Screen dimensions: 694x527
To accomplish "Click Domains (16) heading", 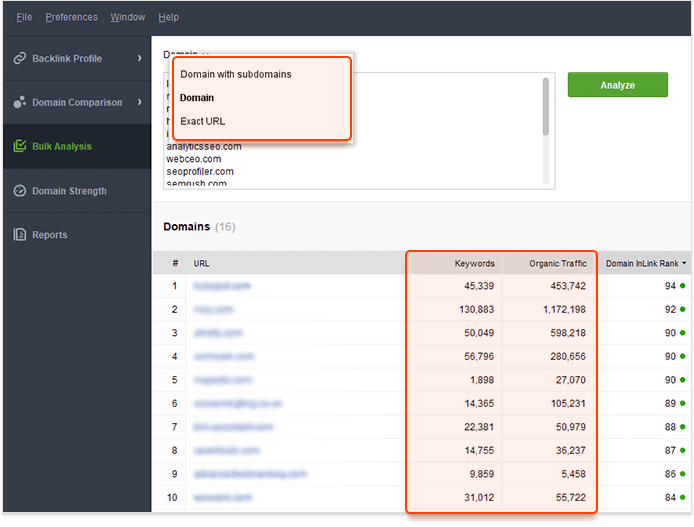I will pos(199,227).
